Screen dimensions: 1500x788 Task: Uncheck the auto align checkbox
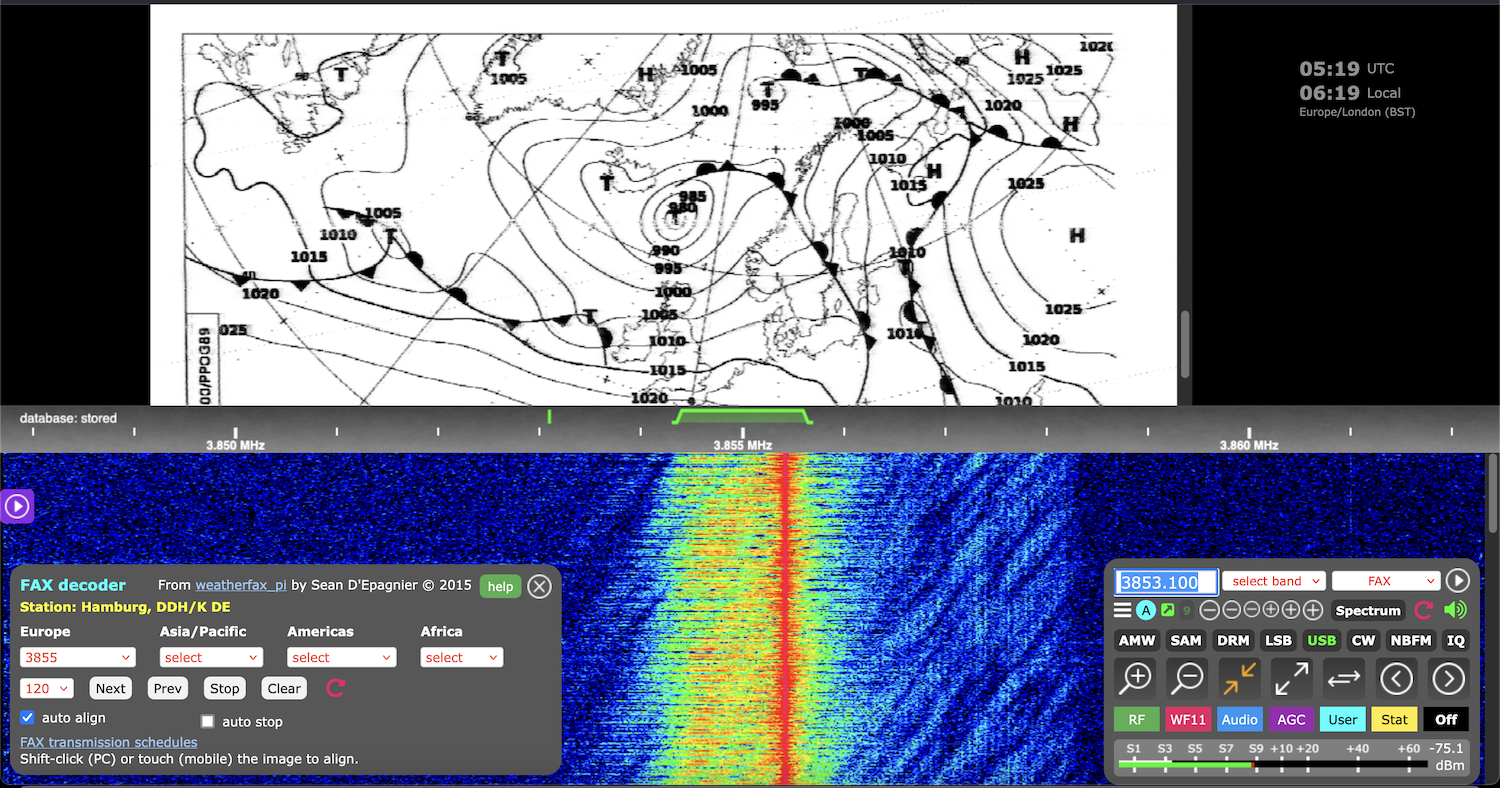click(x=28, y=718)
